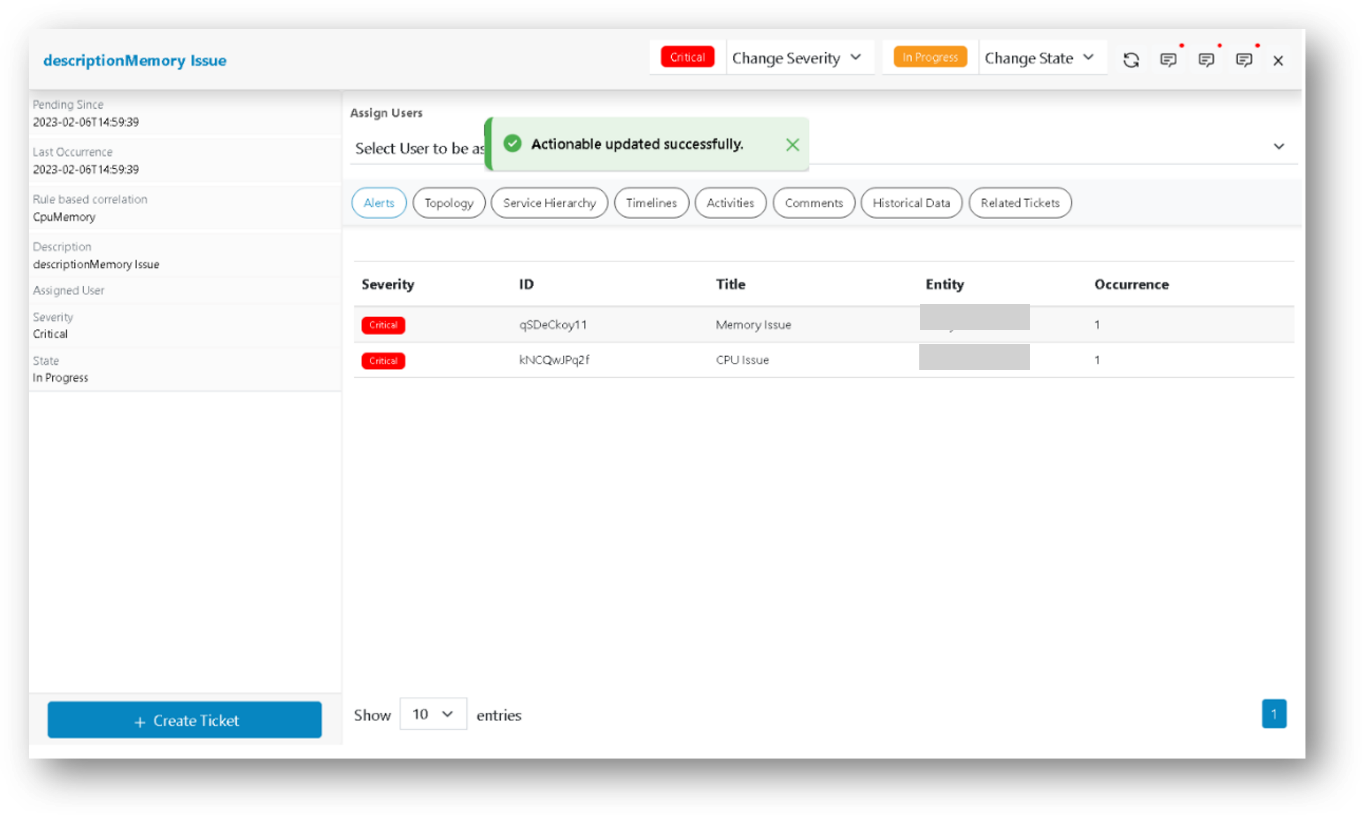
Task: Dismiss the success notification toast
Action: 792,145
